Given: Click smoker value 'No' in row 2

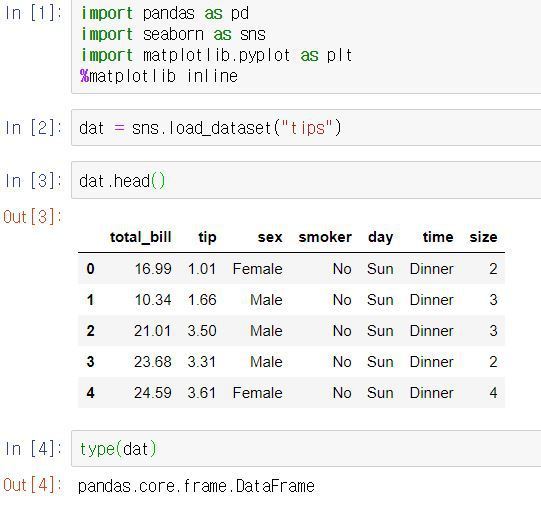Looking at the screenshot, I should click(342, 331).
